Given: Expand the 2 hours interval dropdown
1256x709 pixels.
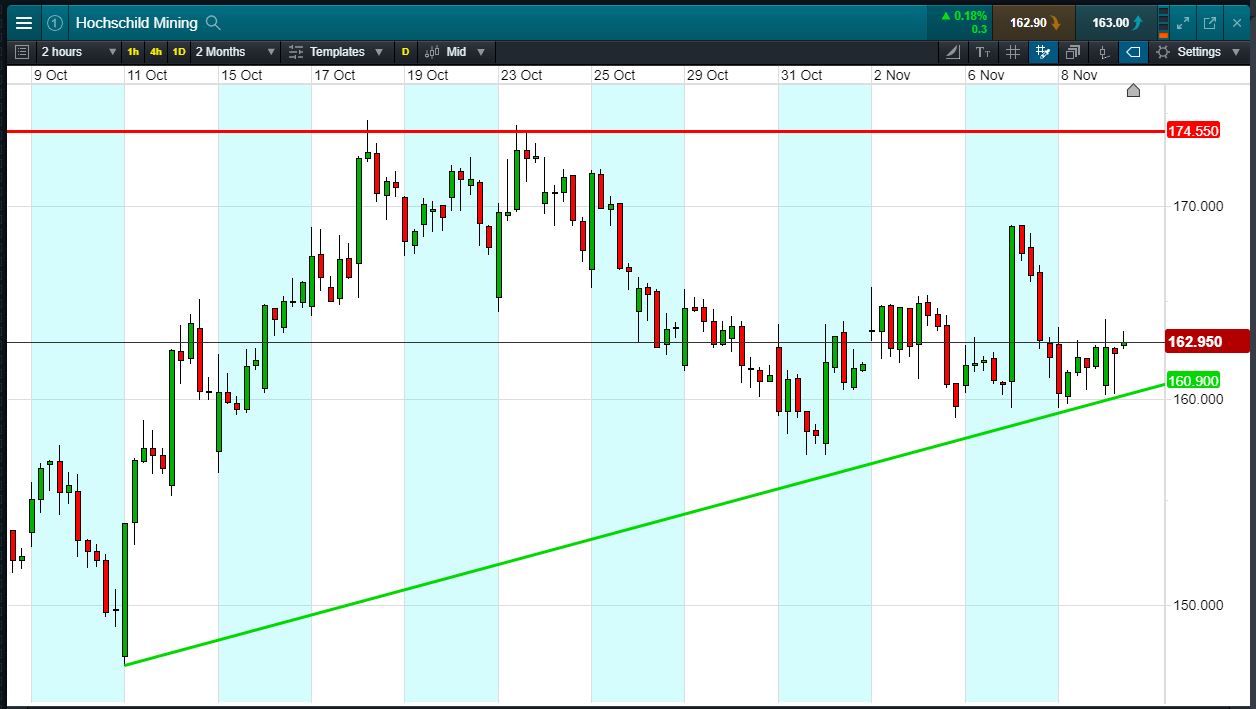Looking at the screenshot, I should (78, 52).
